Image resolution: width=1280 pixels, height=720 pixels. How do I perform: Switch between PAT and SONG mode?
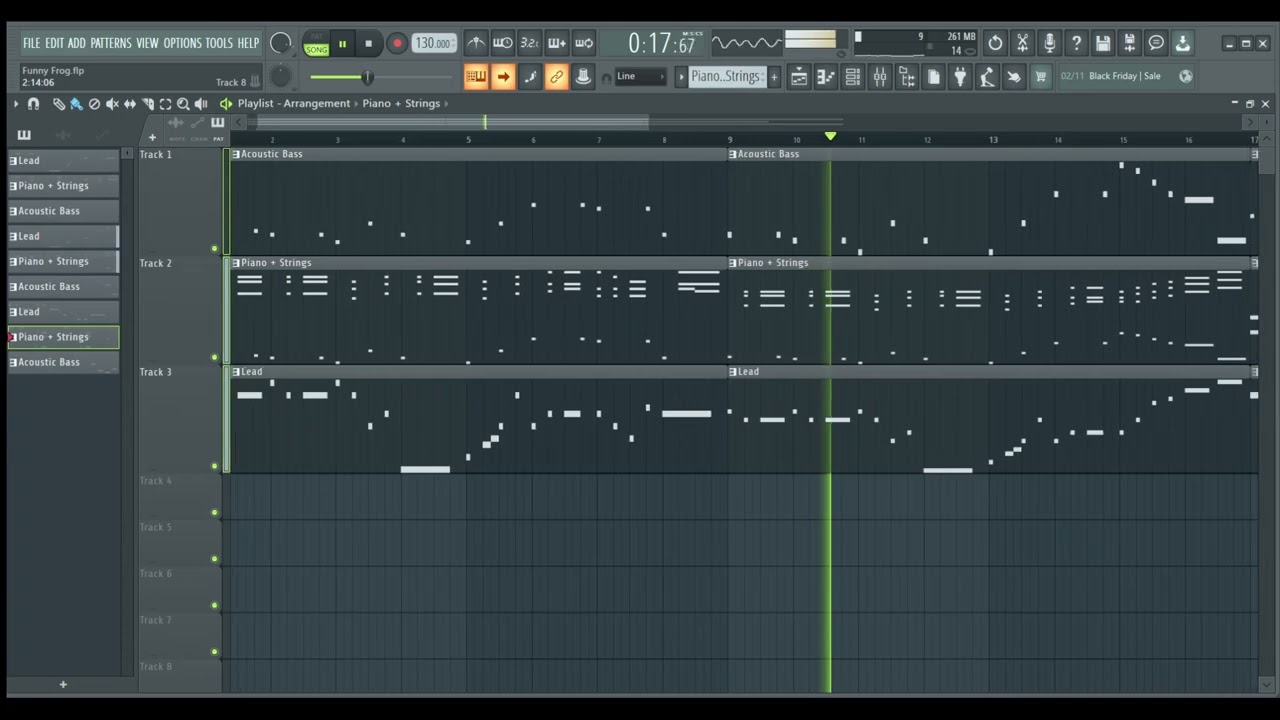(x=316, y=43)
